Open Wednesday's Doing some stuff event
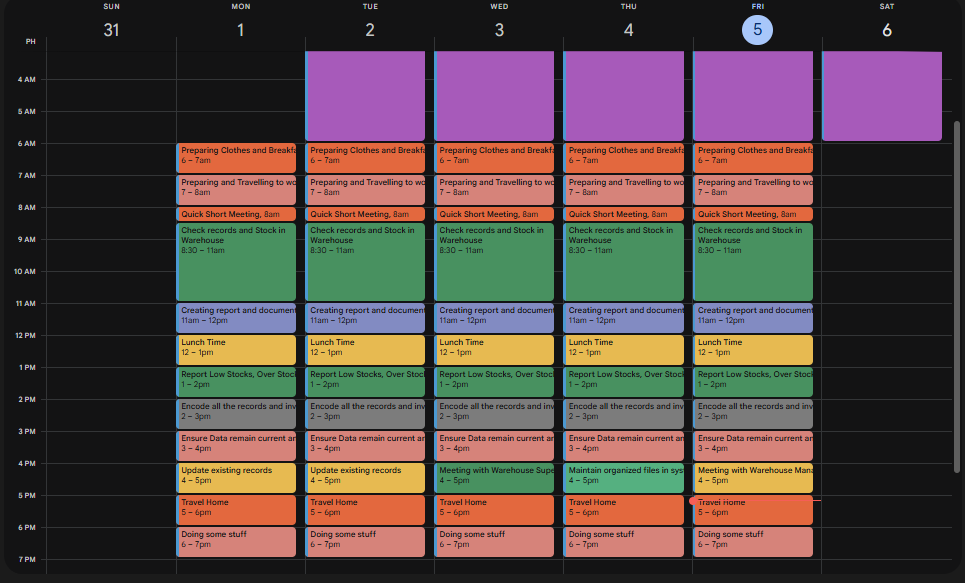Image resolution: width=965 pixels, height=583 pixels. (495, 542)
